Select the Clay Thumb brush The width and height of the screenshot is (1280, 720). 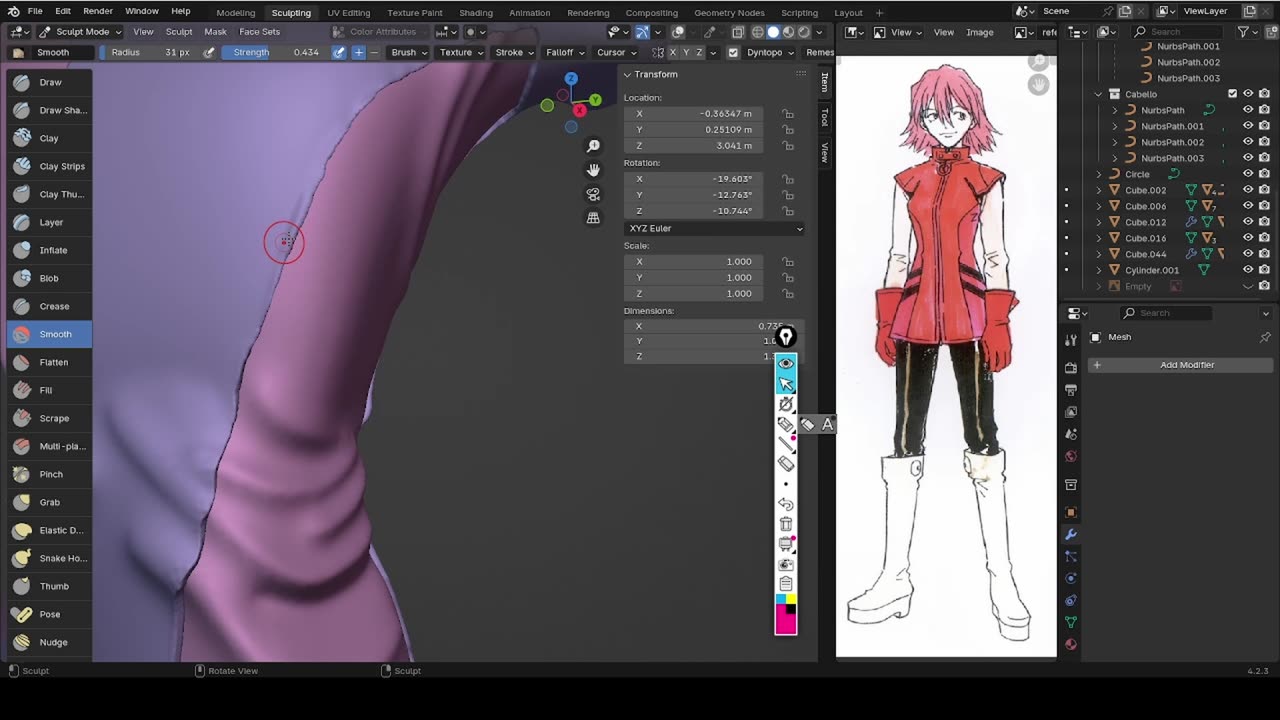point(49,194)
